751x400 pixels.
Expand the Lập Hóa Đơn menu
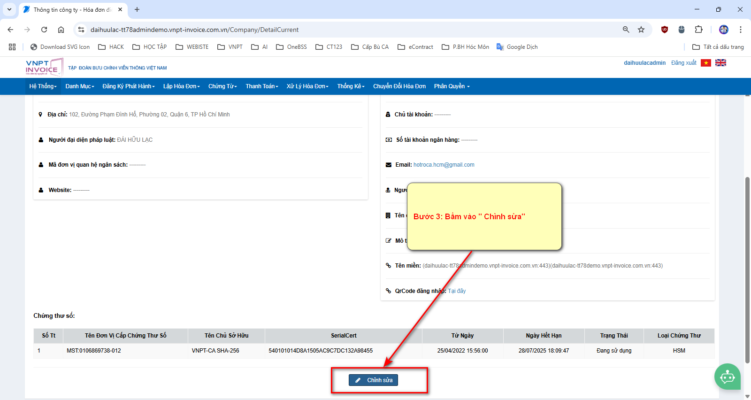tap(182, 86)
